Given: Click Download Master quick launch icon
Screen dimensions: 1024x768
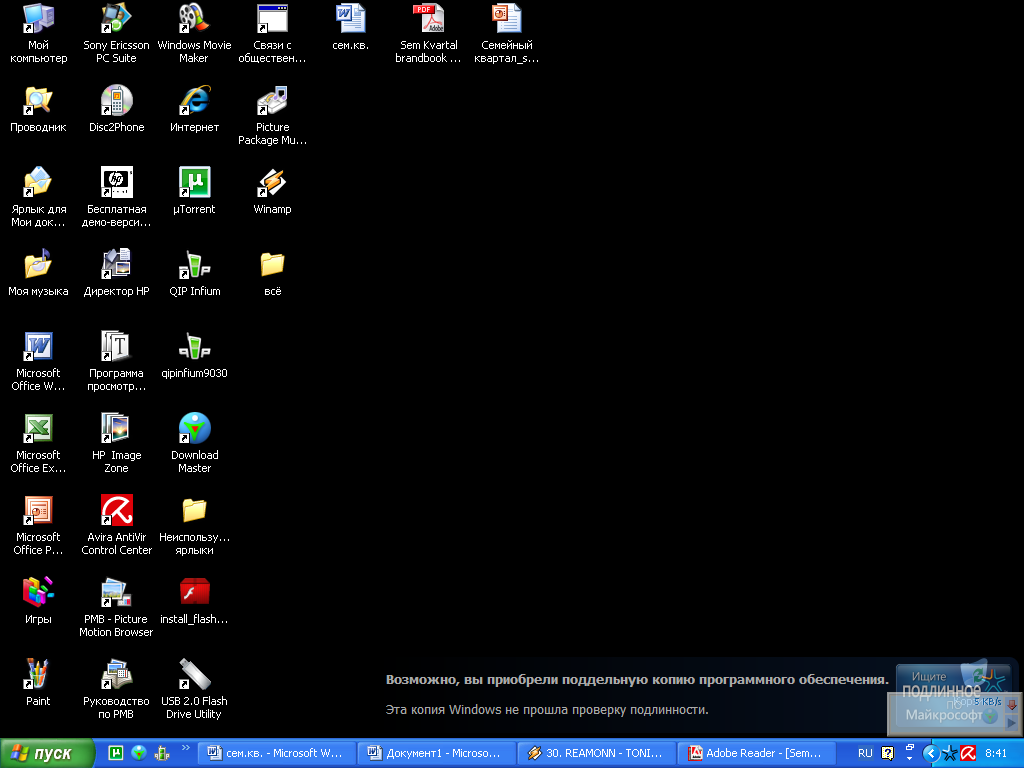Looking at the screenshot, I should [x=138, y=753].
